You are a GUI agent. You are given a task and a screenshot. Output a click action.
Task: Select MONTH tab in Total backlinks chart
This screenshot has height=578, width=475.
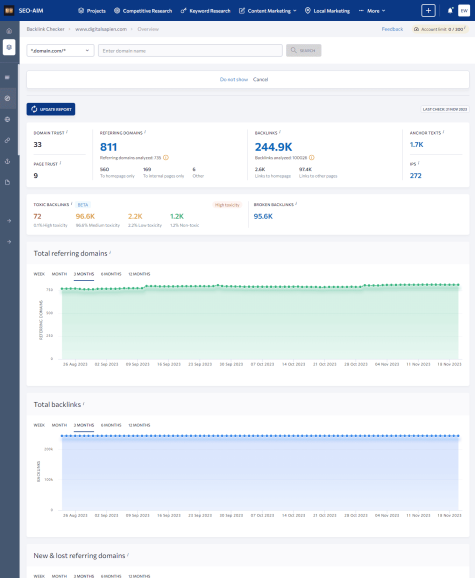click(x=59, y=425)
